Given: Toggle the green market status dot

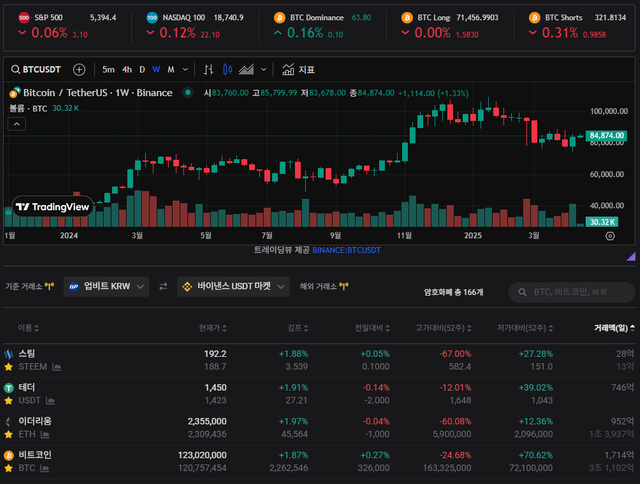Looking at the screenshot, I should 188,93.
